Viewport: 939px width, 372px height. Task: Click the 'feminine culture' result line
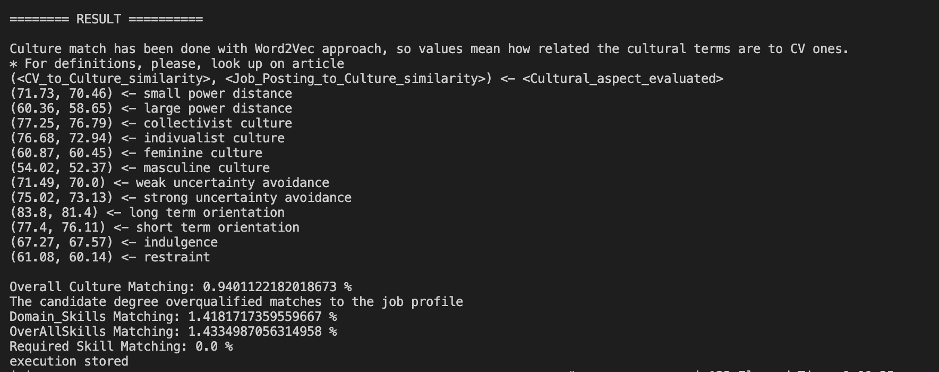point(136,153)
